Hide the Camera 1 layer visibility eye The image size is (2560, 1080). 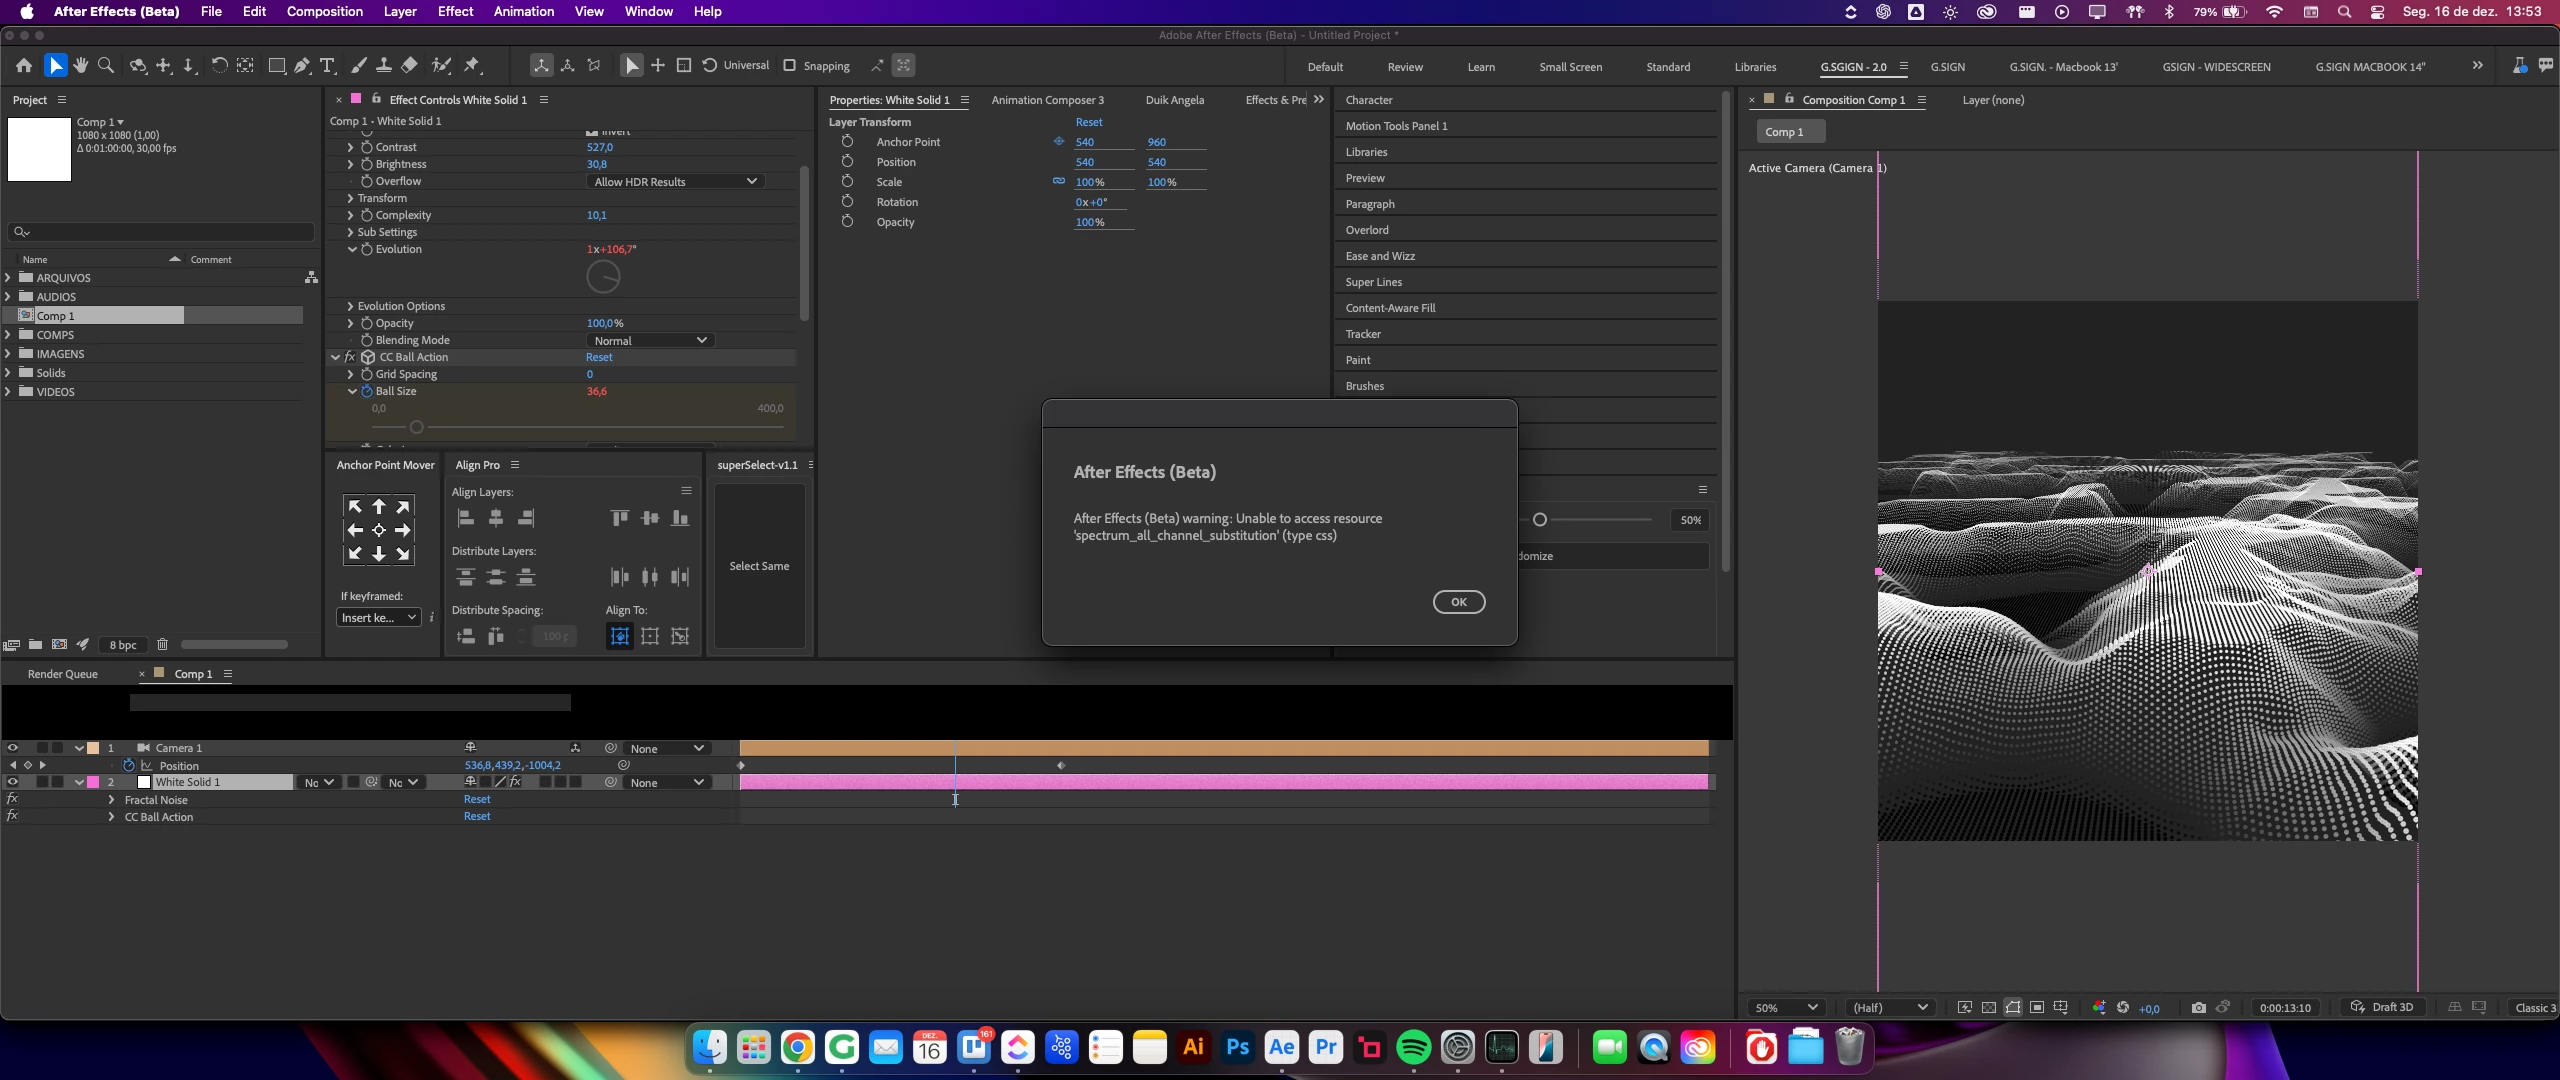tap(13, 748)
